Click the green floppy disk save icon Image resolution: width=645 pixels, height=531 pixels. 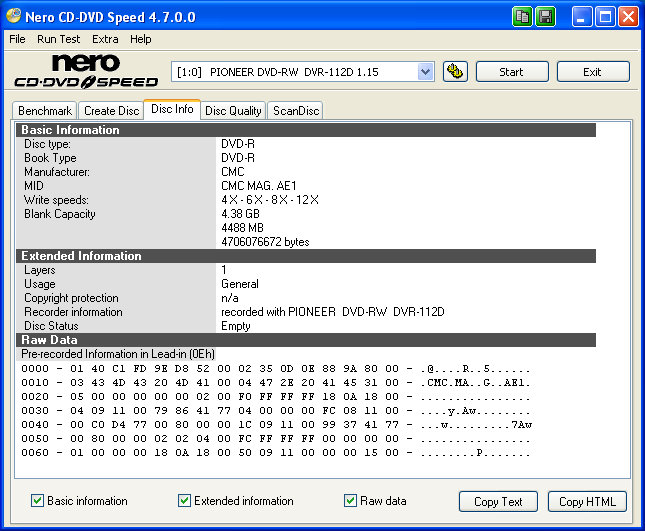545,17
